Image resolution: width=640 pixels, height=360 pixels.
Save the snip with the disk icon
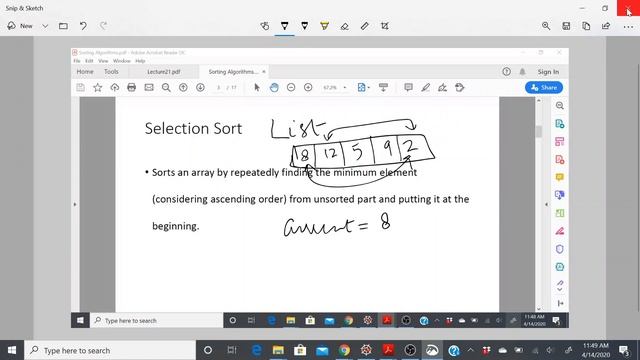tap(566, 26)
